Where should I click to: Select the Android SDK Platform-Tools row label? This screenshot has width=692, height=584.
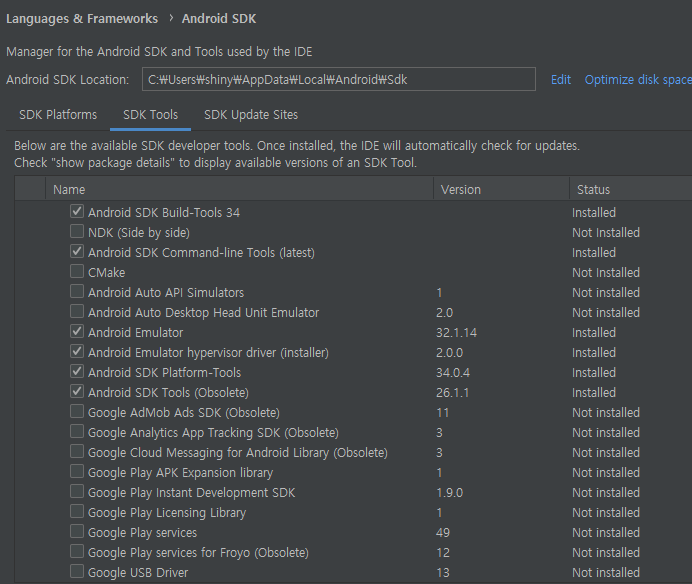pyautogui.click(x=165, y=373)
